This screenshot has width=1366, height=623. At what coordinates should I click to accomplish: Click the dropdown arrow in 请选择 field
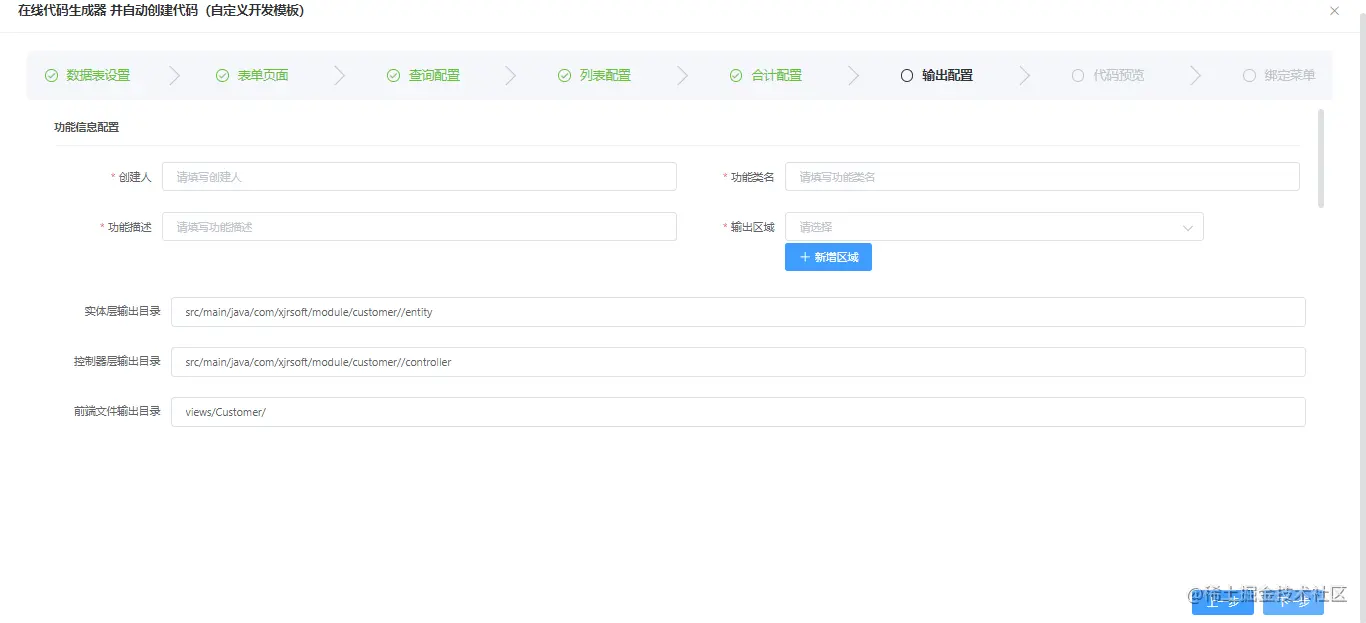coord(1188,226)
